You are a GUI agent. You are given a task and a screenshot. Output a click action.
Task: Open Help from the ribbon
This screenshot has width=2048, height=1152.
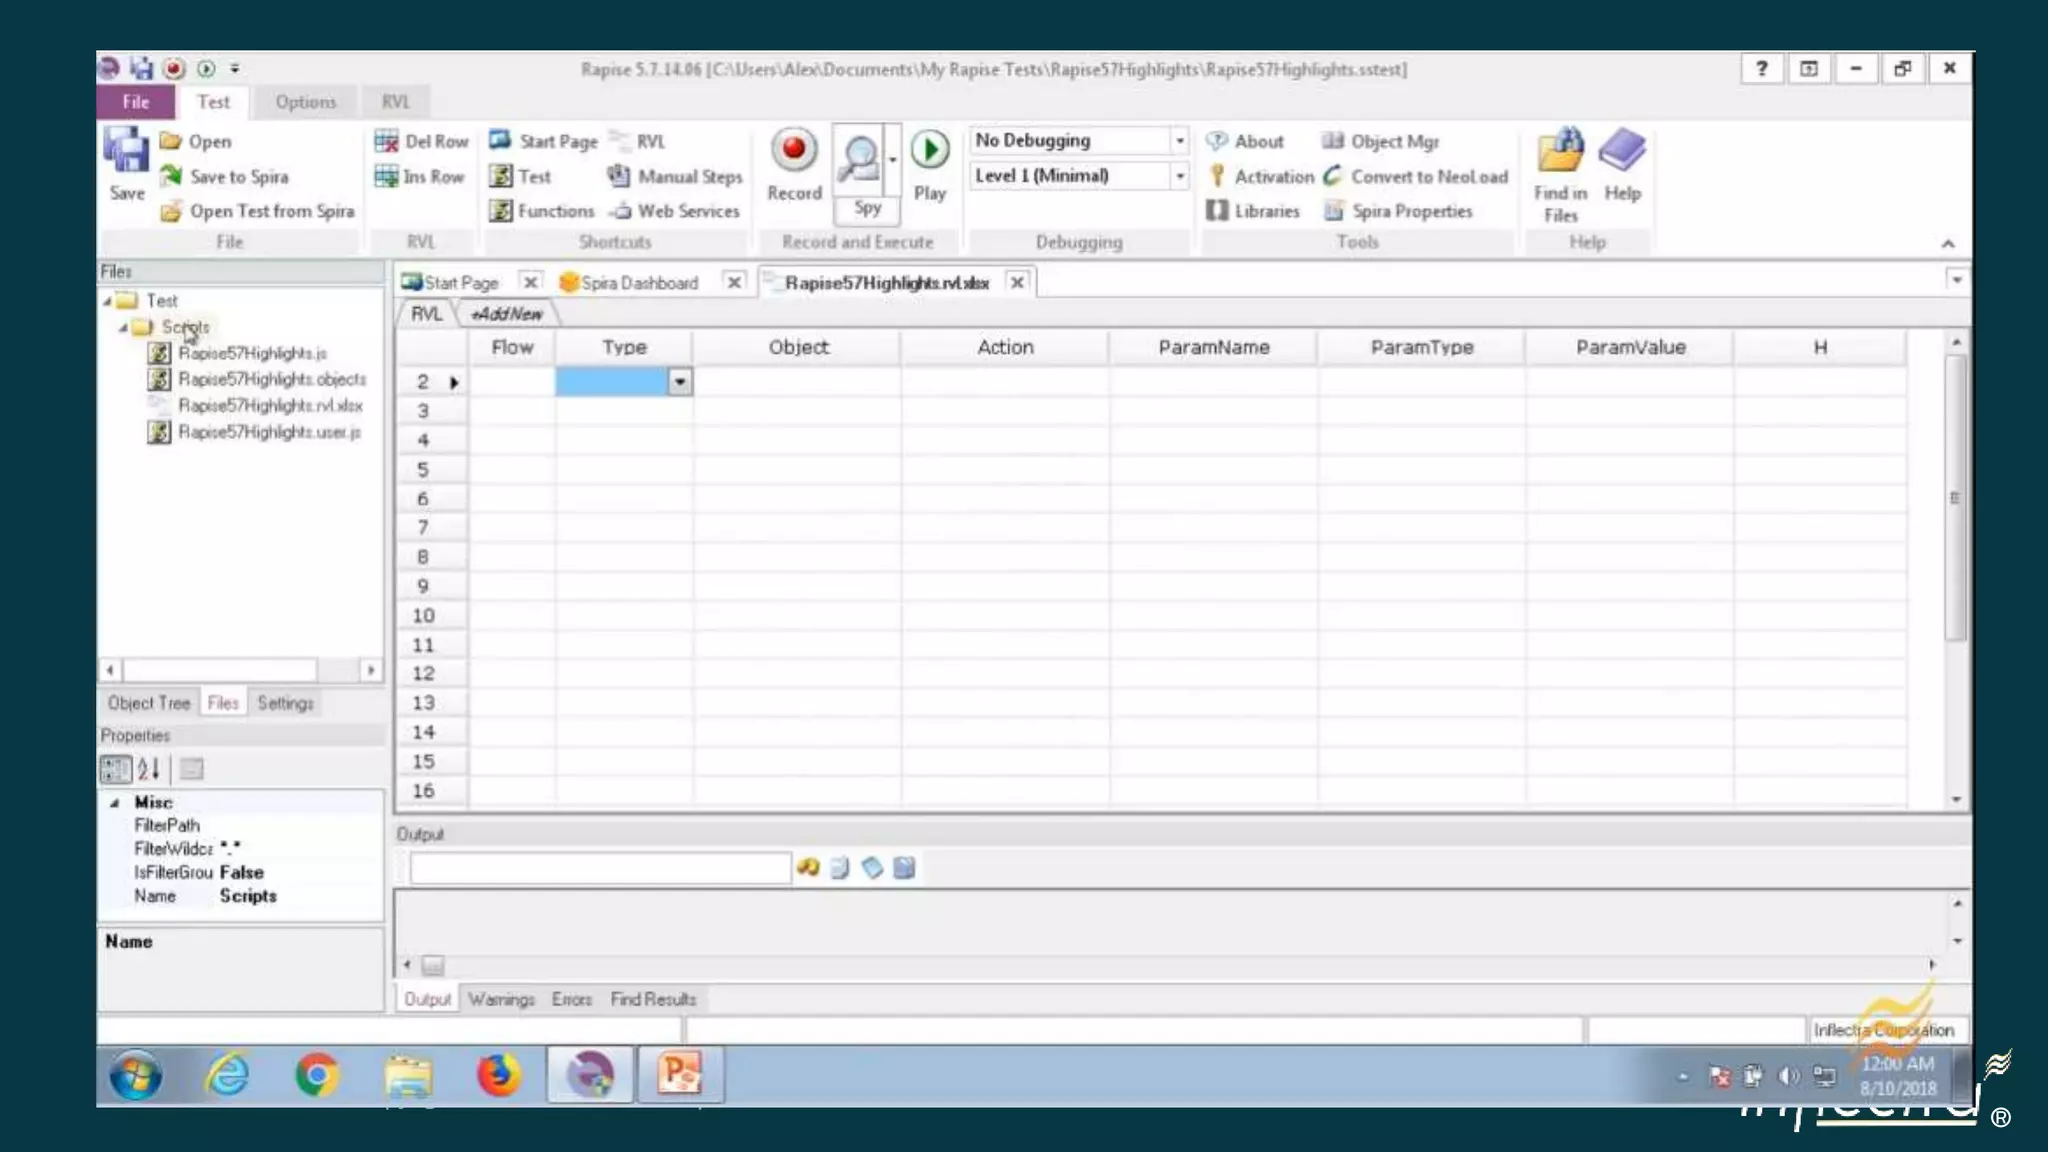(1622, 165)
